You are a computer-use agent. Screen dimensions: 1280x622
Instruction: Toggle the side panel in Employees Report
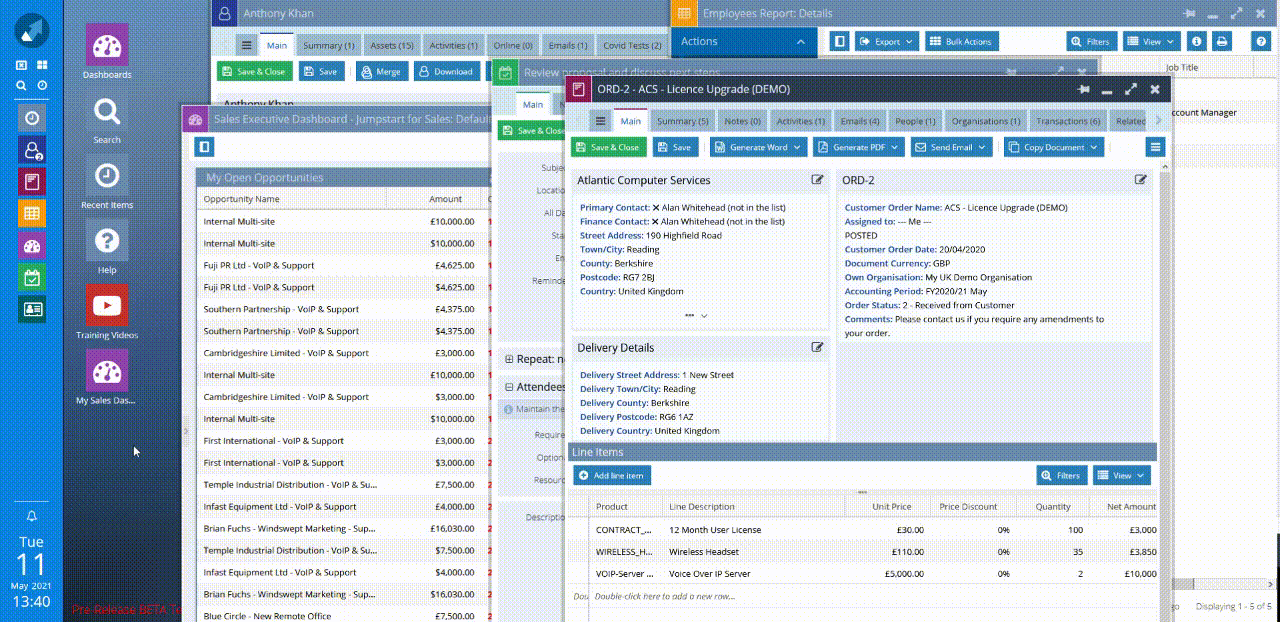840,41
